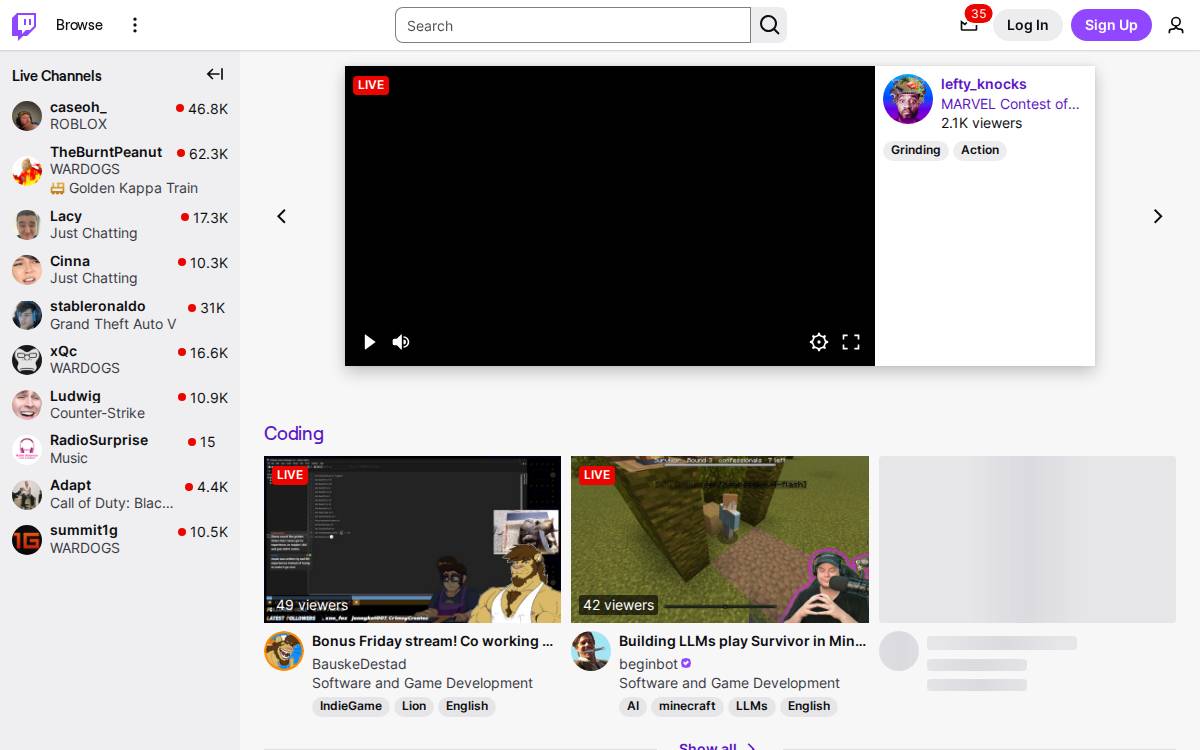Open RadioSurprise channel avatar

click(x=27, y=450)
